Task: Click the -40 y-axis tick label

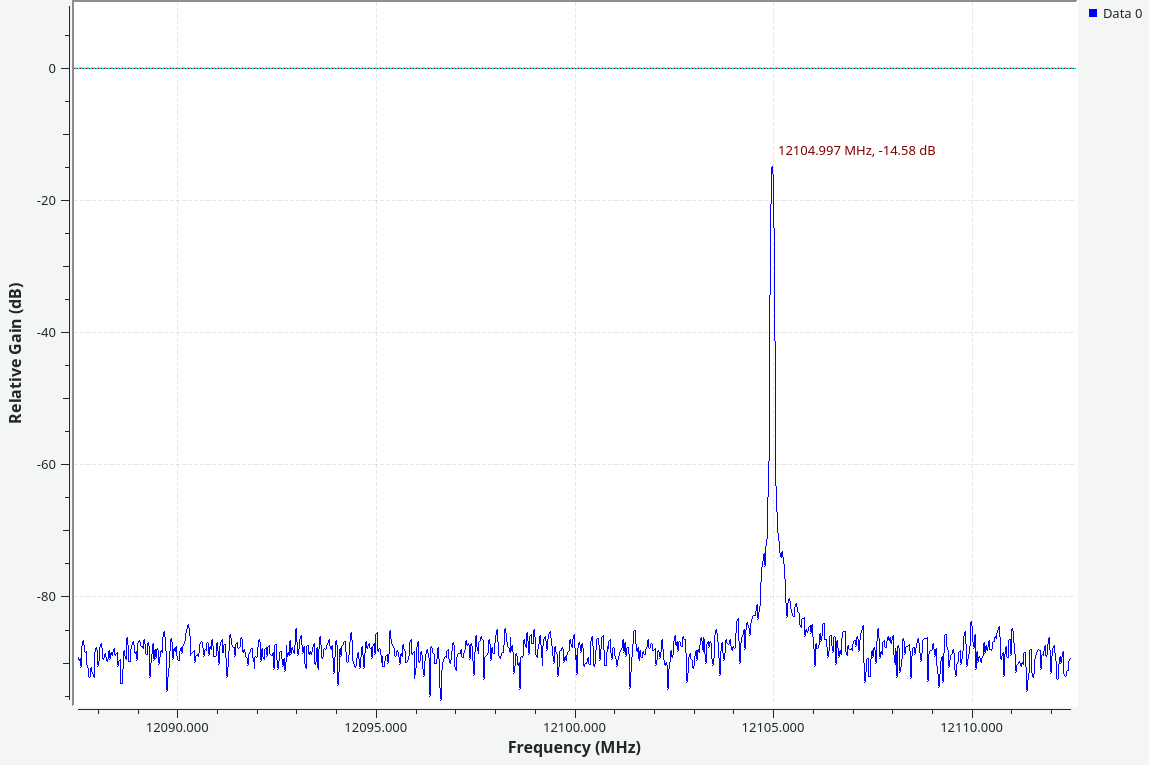Action: (x=46, y=333)
